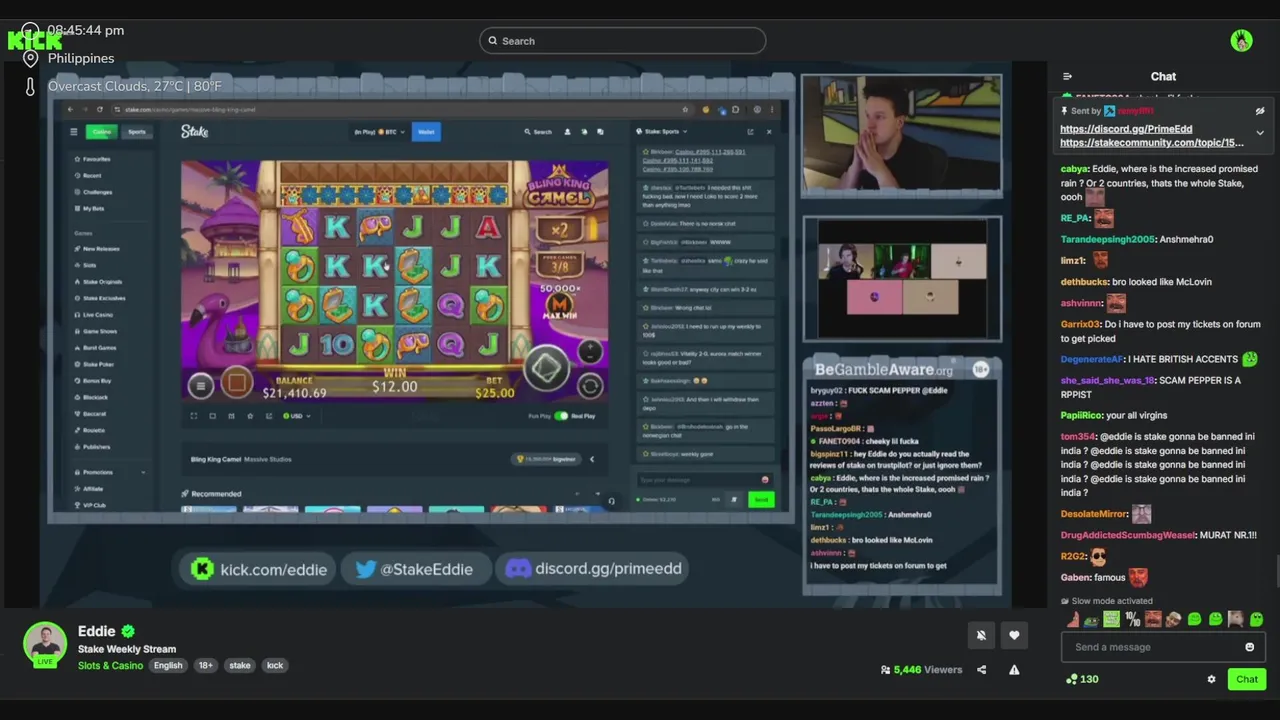Viewport: 1280px width, 720px height.
Task: Open the Eddie channel name link
Action: point(97,631)
